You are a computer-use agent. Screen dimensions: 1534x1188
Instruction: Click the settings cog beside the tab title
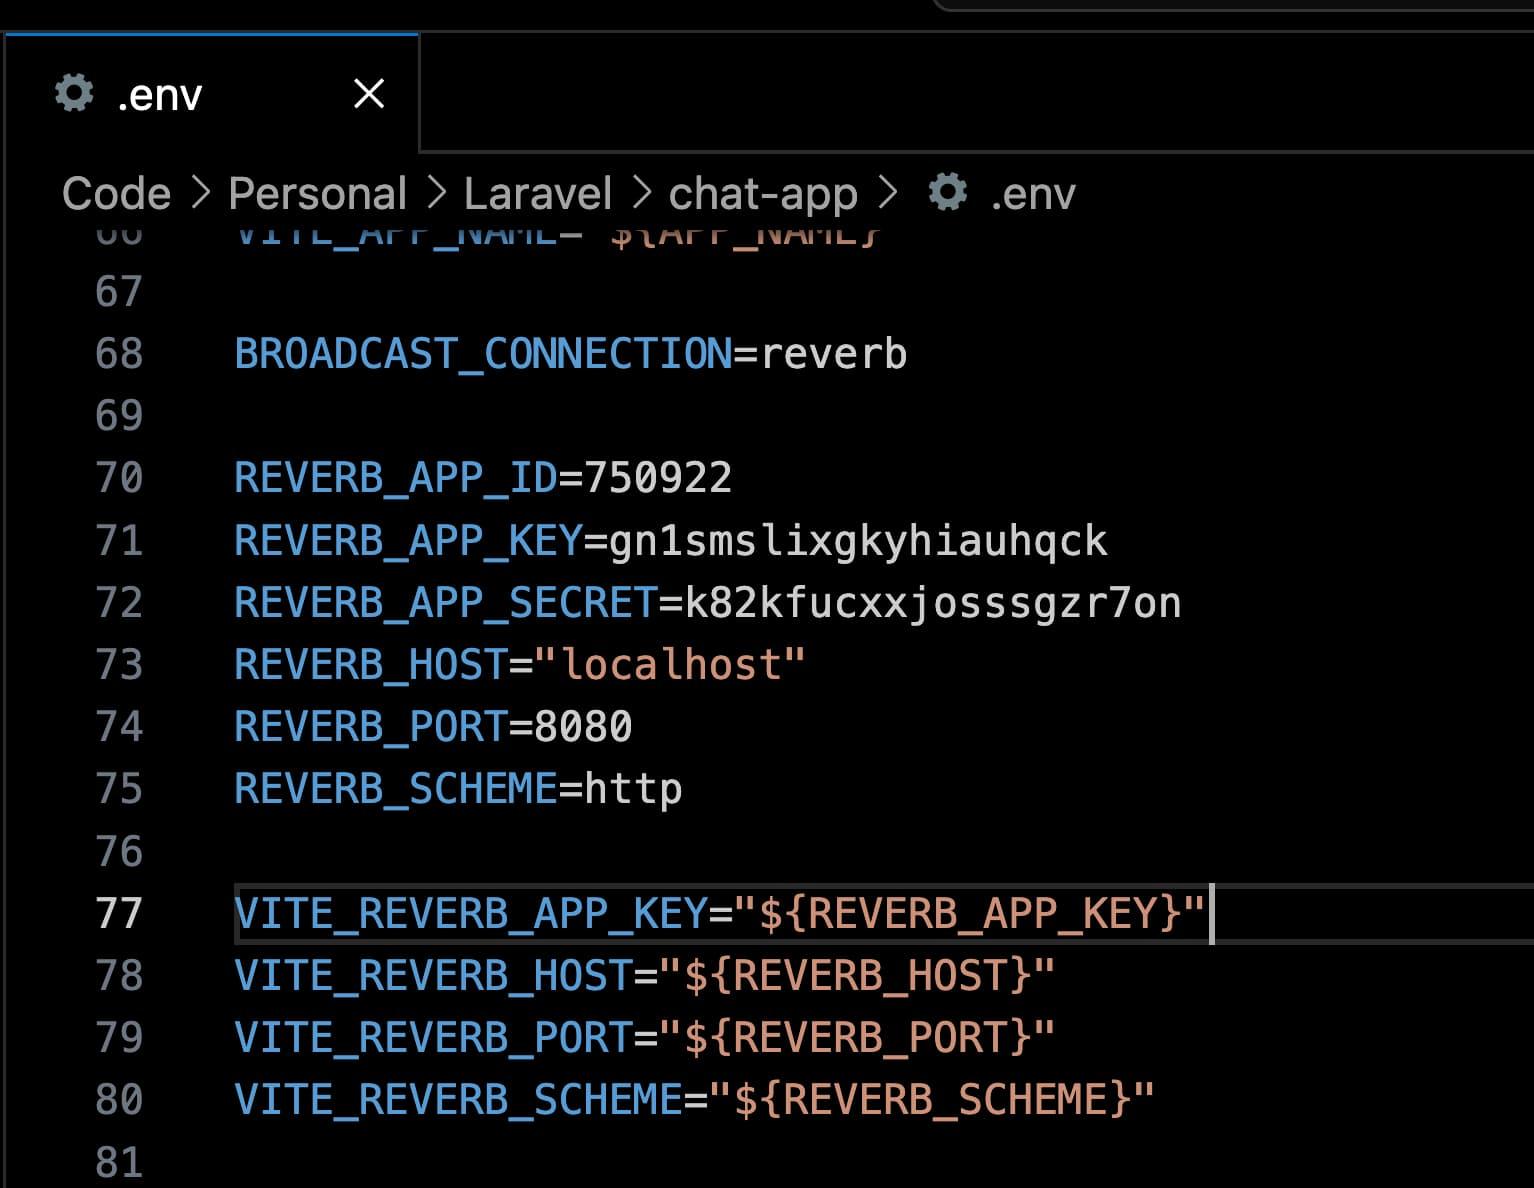click(x=74, y=93)
